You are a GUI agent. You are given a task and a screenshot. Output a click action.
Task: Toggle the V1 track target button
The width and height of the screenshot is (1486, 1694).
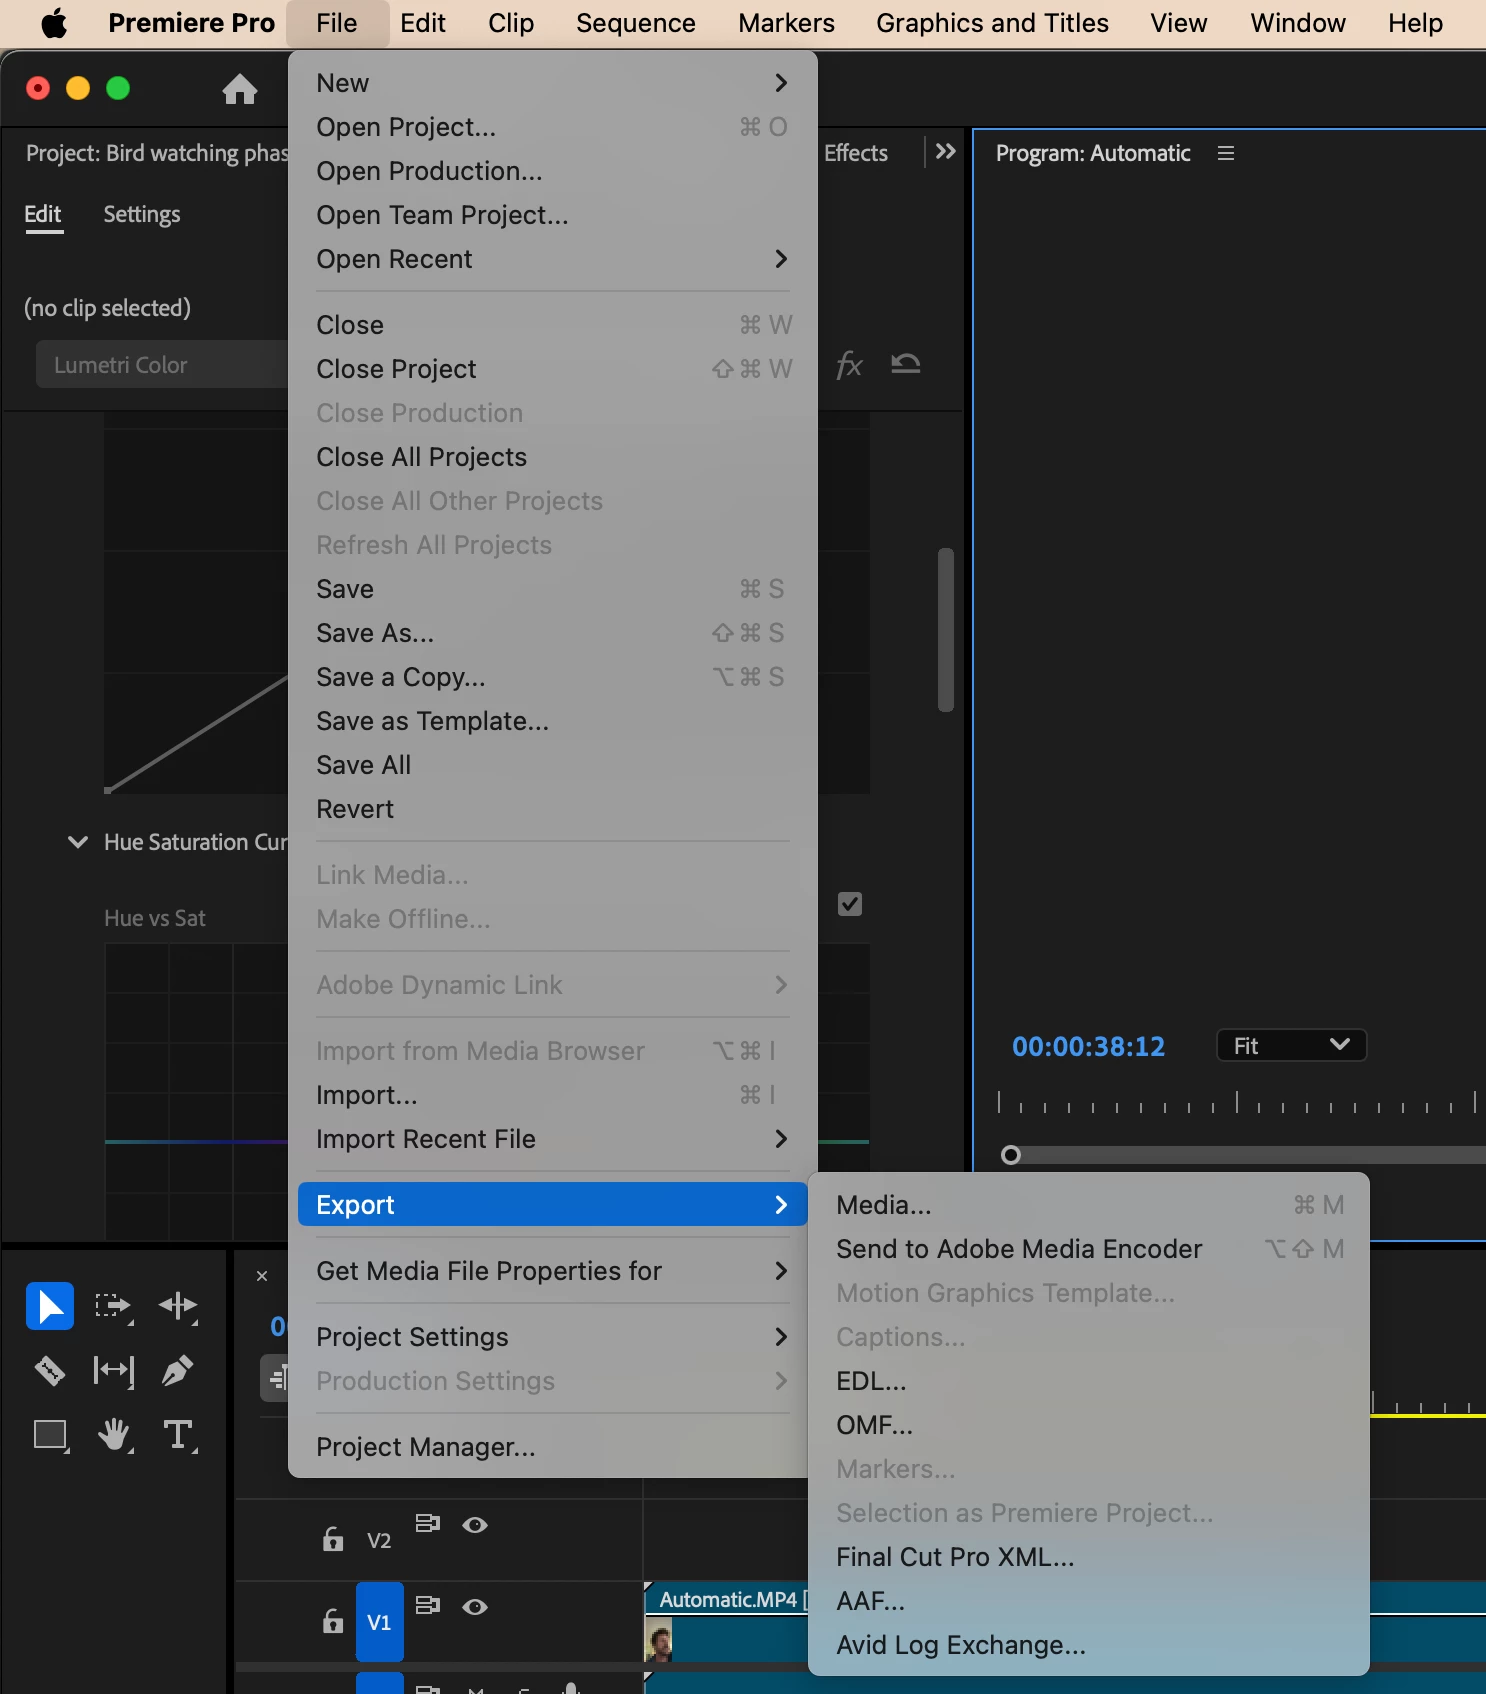coord(380,1622)
